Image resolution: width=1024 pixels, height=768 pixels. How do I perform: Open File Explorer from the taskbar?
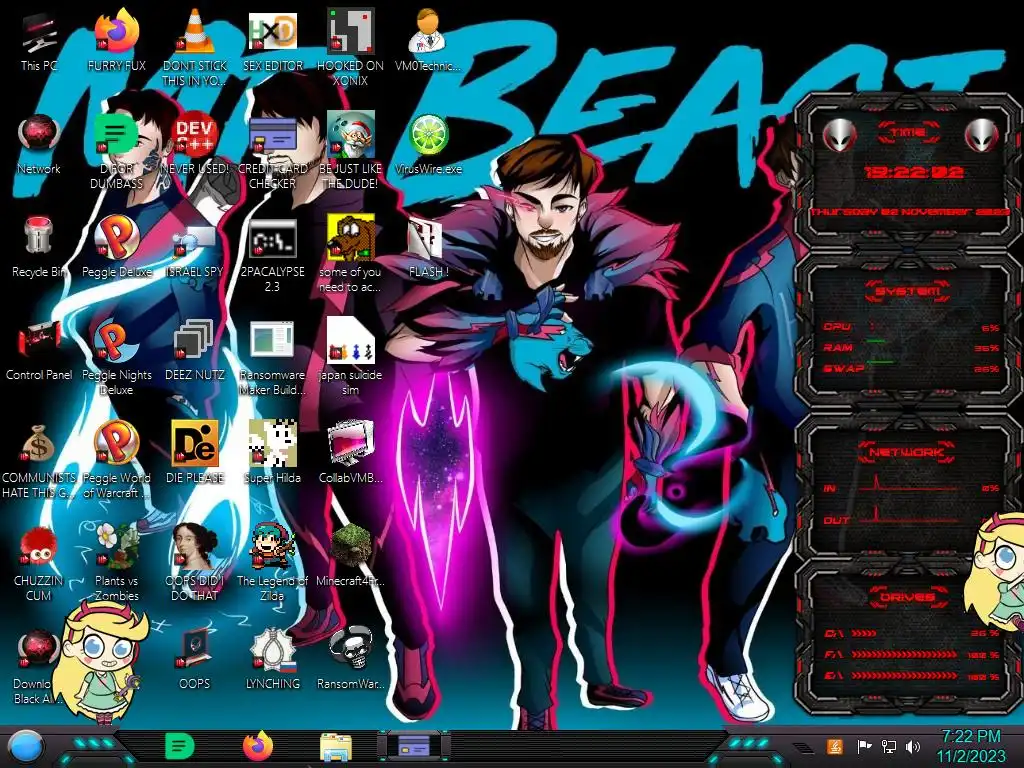336,747
